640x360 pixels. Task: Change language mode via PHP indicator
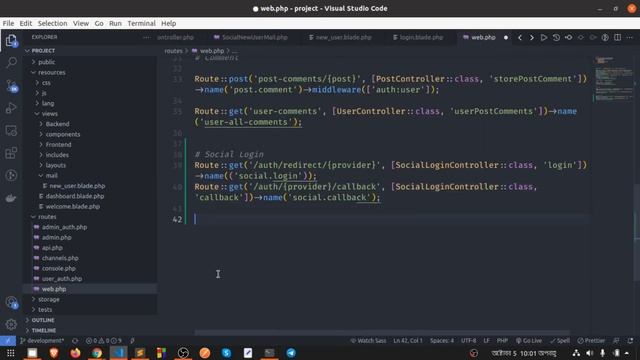tap(502, 340)
